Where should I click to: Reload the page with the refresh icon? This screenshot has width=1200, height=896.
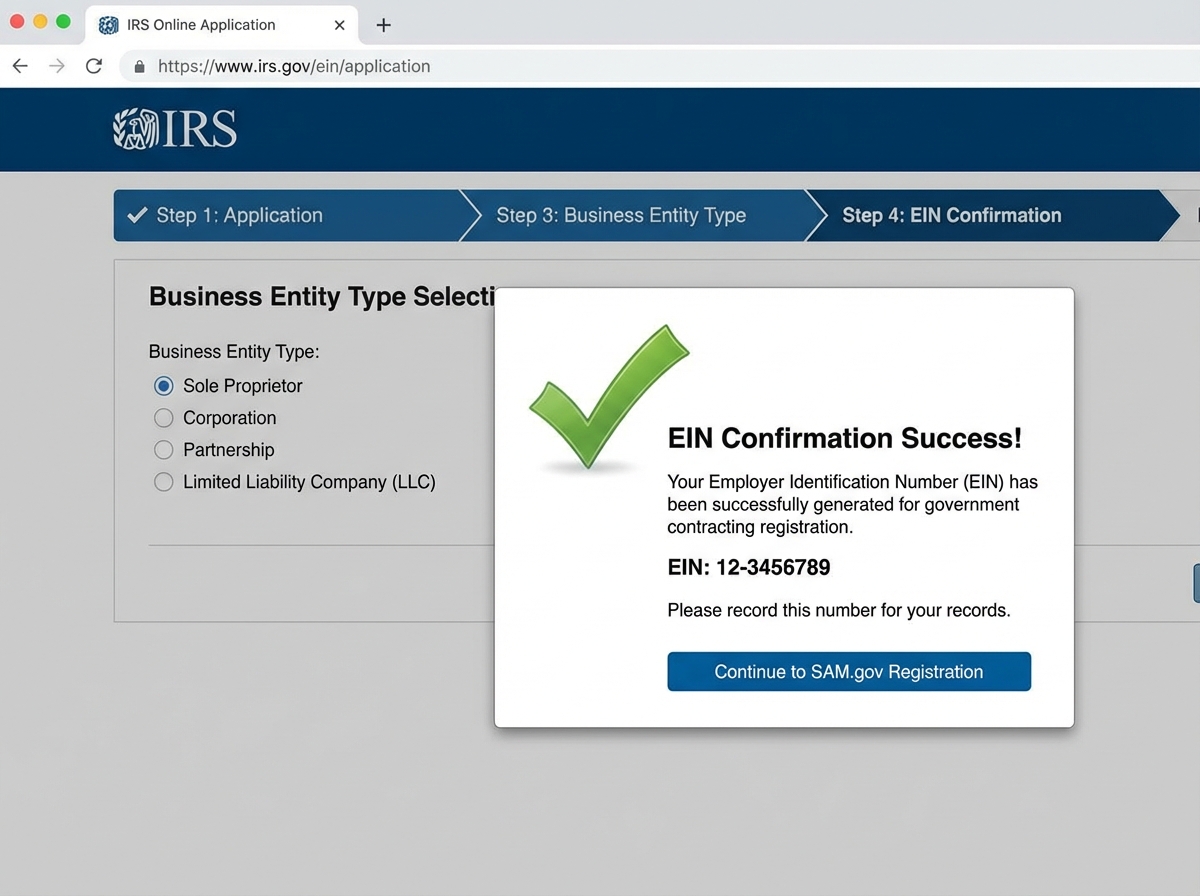[93, 66]
